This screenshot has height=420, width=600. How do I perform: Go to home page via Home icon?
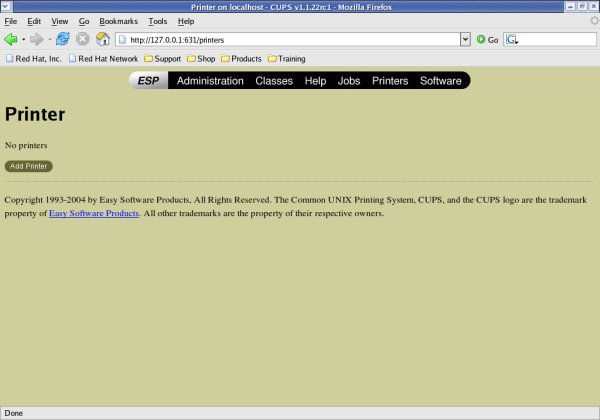point(102,39)
